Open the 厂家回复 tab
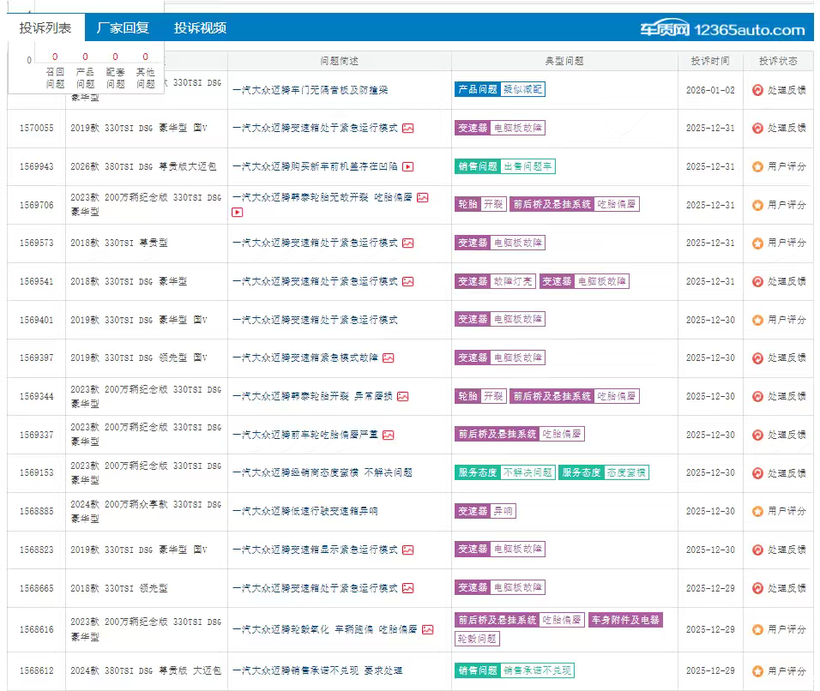 (x=121, y=28)
